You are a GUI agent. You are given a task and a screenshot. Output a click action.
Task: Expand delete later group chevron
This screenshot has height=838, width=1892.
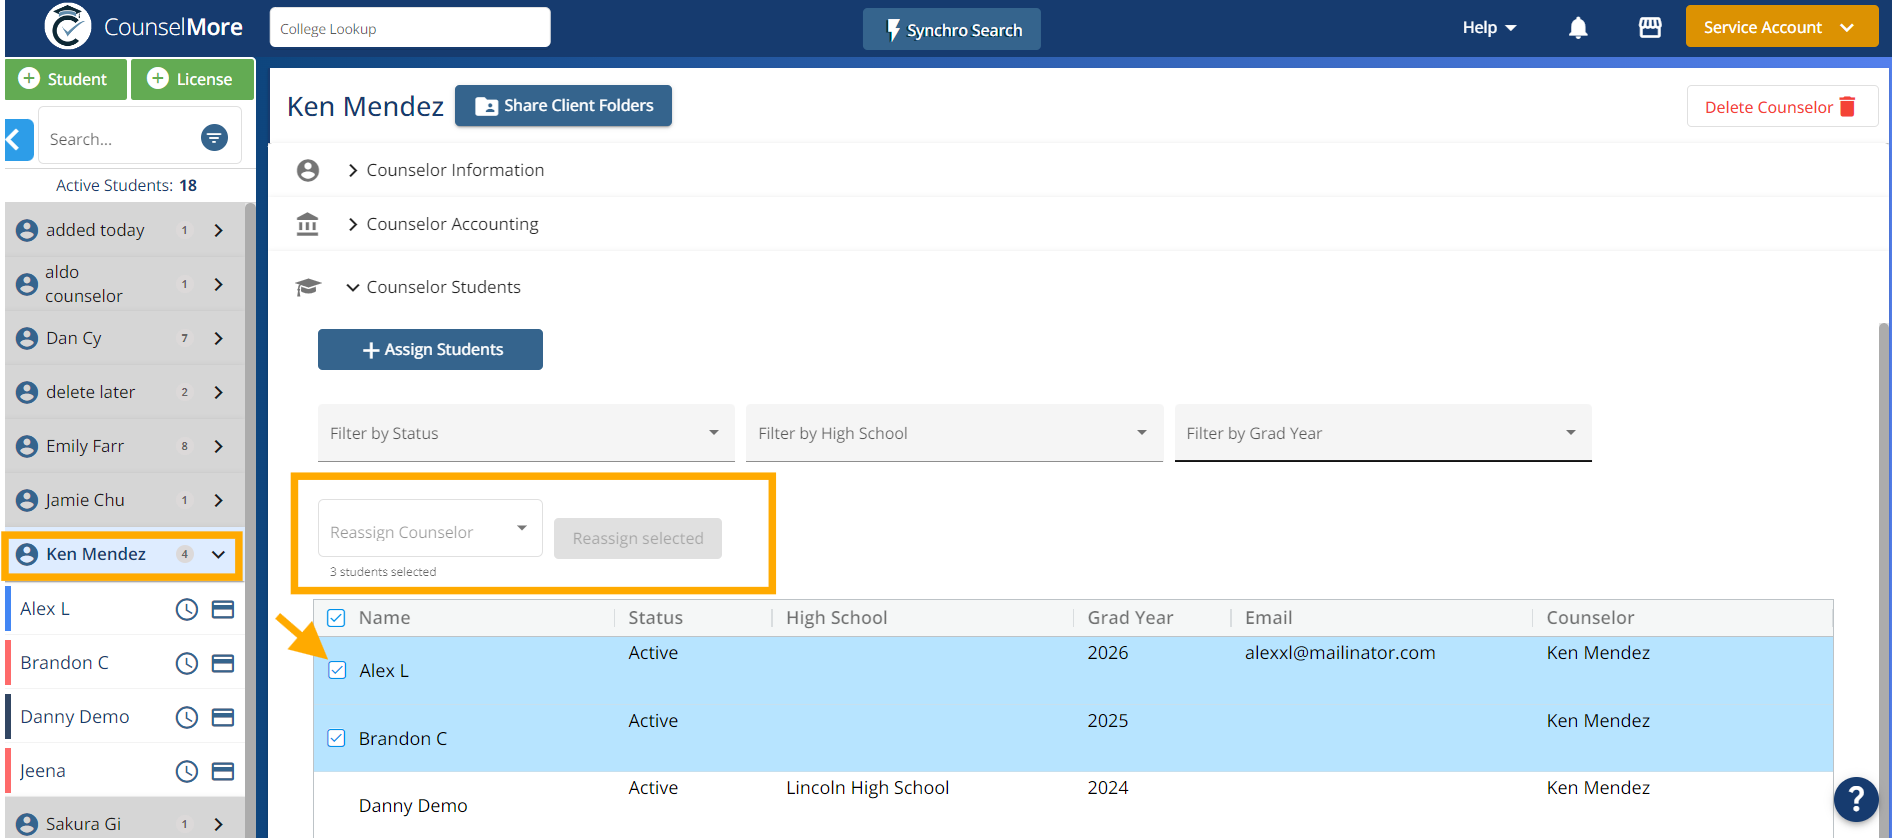(218, 392)
